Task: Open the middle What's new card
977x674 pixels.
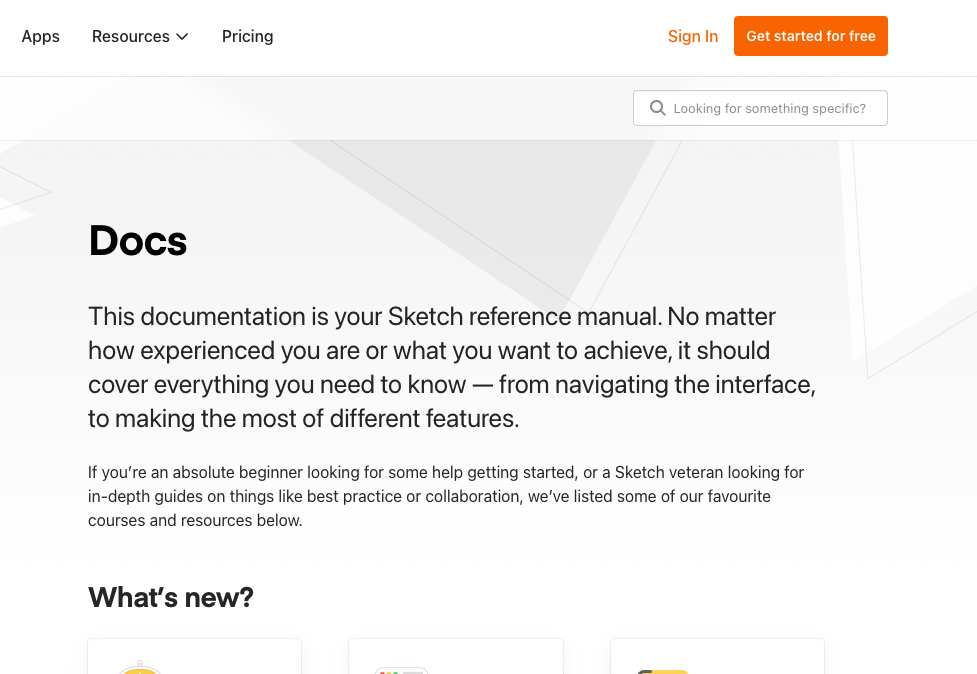Action: [456, 657]
